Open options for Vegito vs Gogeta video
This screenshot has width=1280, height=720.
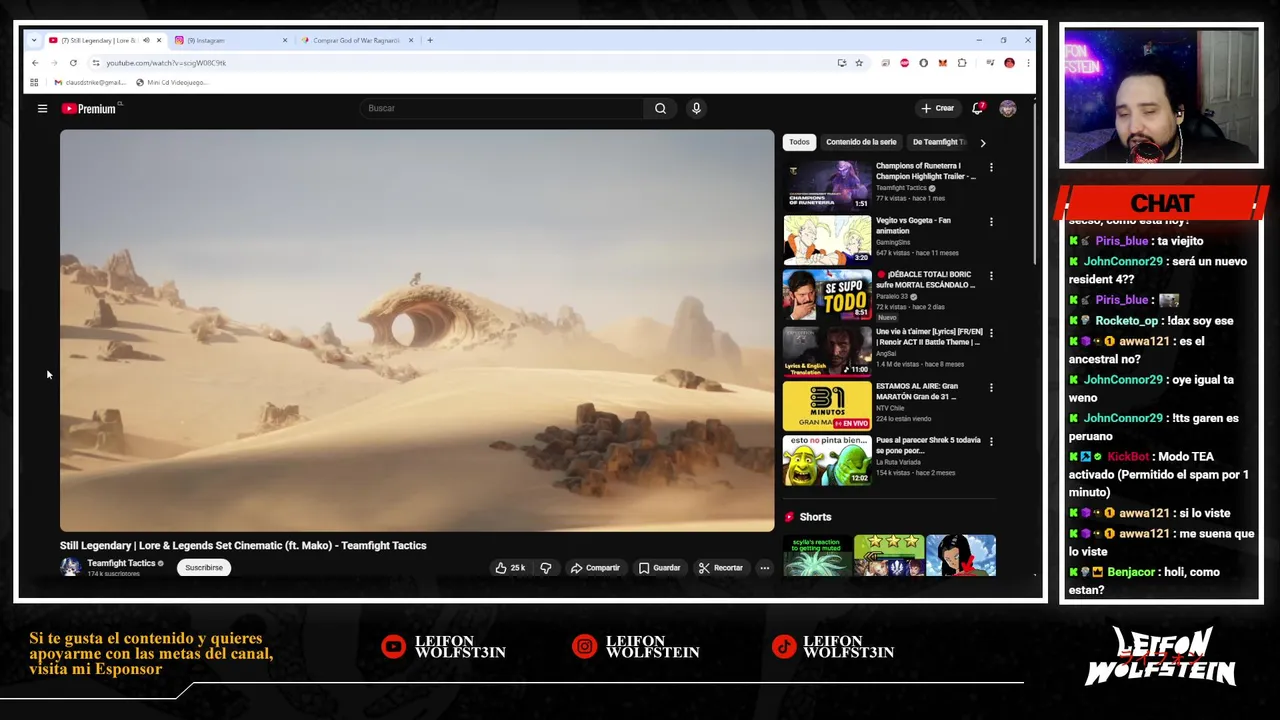tap(991, 221)
